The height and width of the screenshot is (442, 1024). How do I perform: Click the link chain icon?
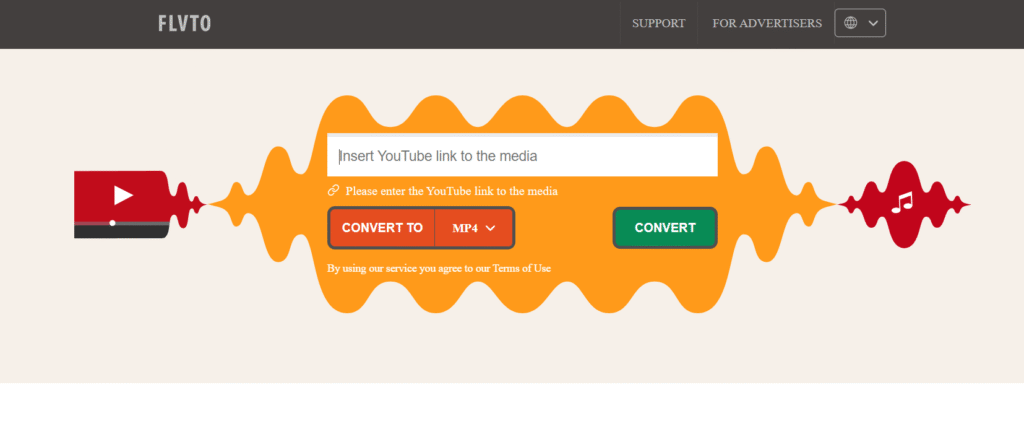pos(333,191)
